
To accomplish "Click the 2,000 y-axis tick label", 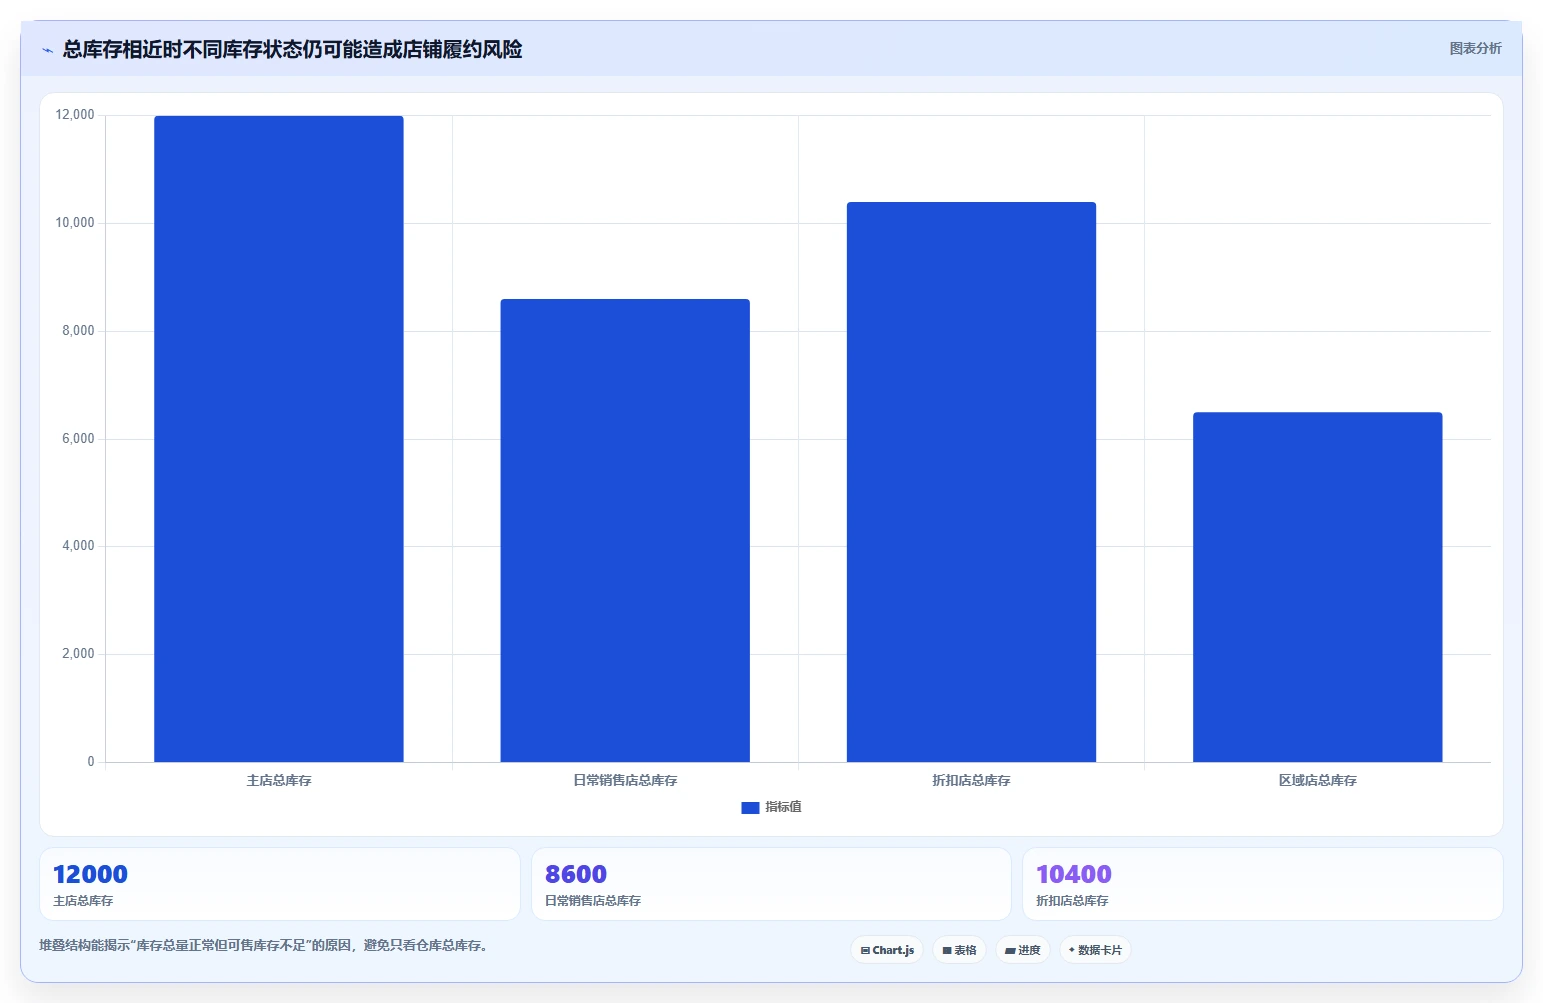I will tap(78, 654).
